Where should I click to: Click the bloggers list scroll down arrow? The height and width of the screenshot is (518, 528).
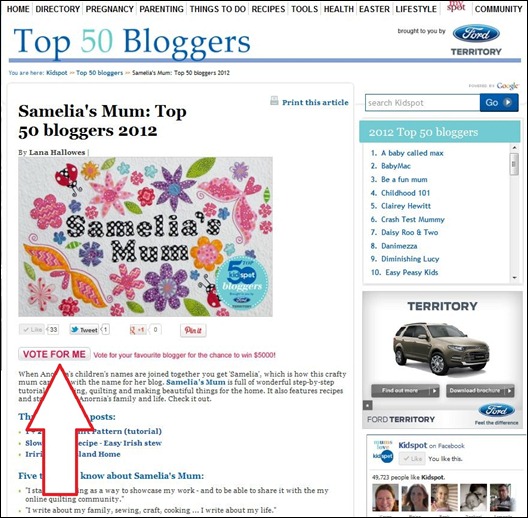coord(514,278)
